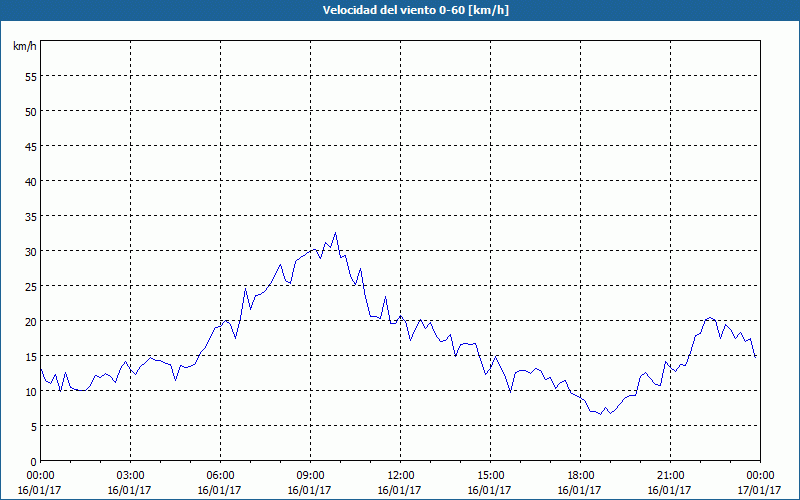Viewport: 800px width, 500px height.
Task: Click the 21:00 time axis label
Action: click(x=670, y=475)
